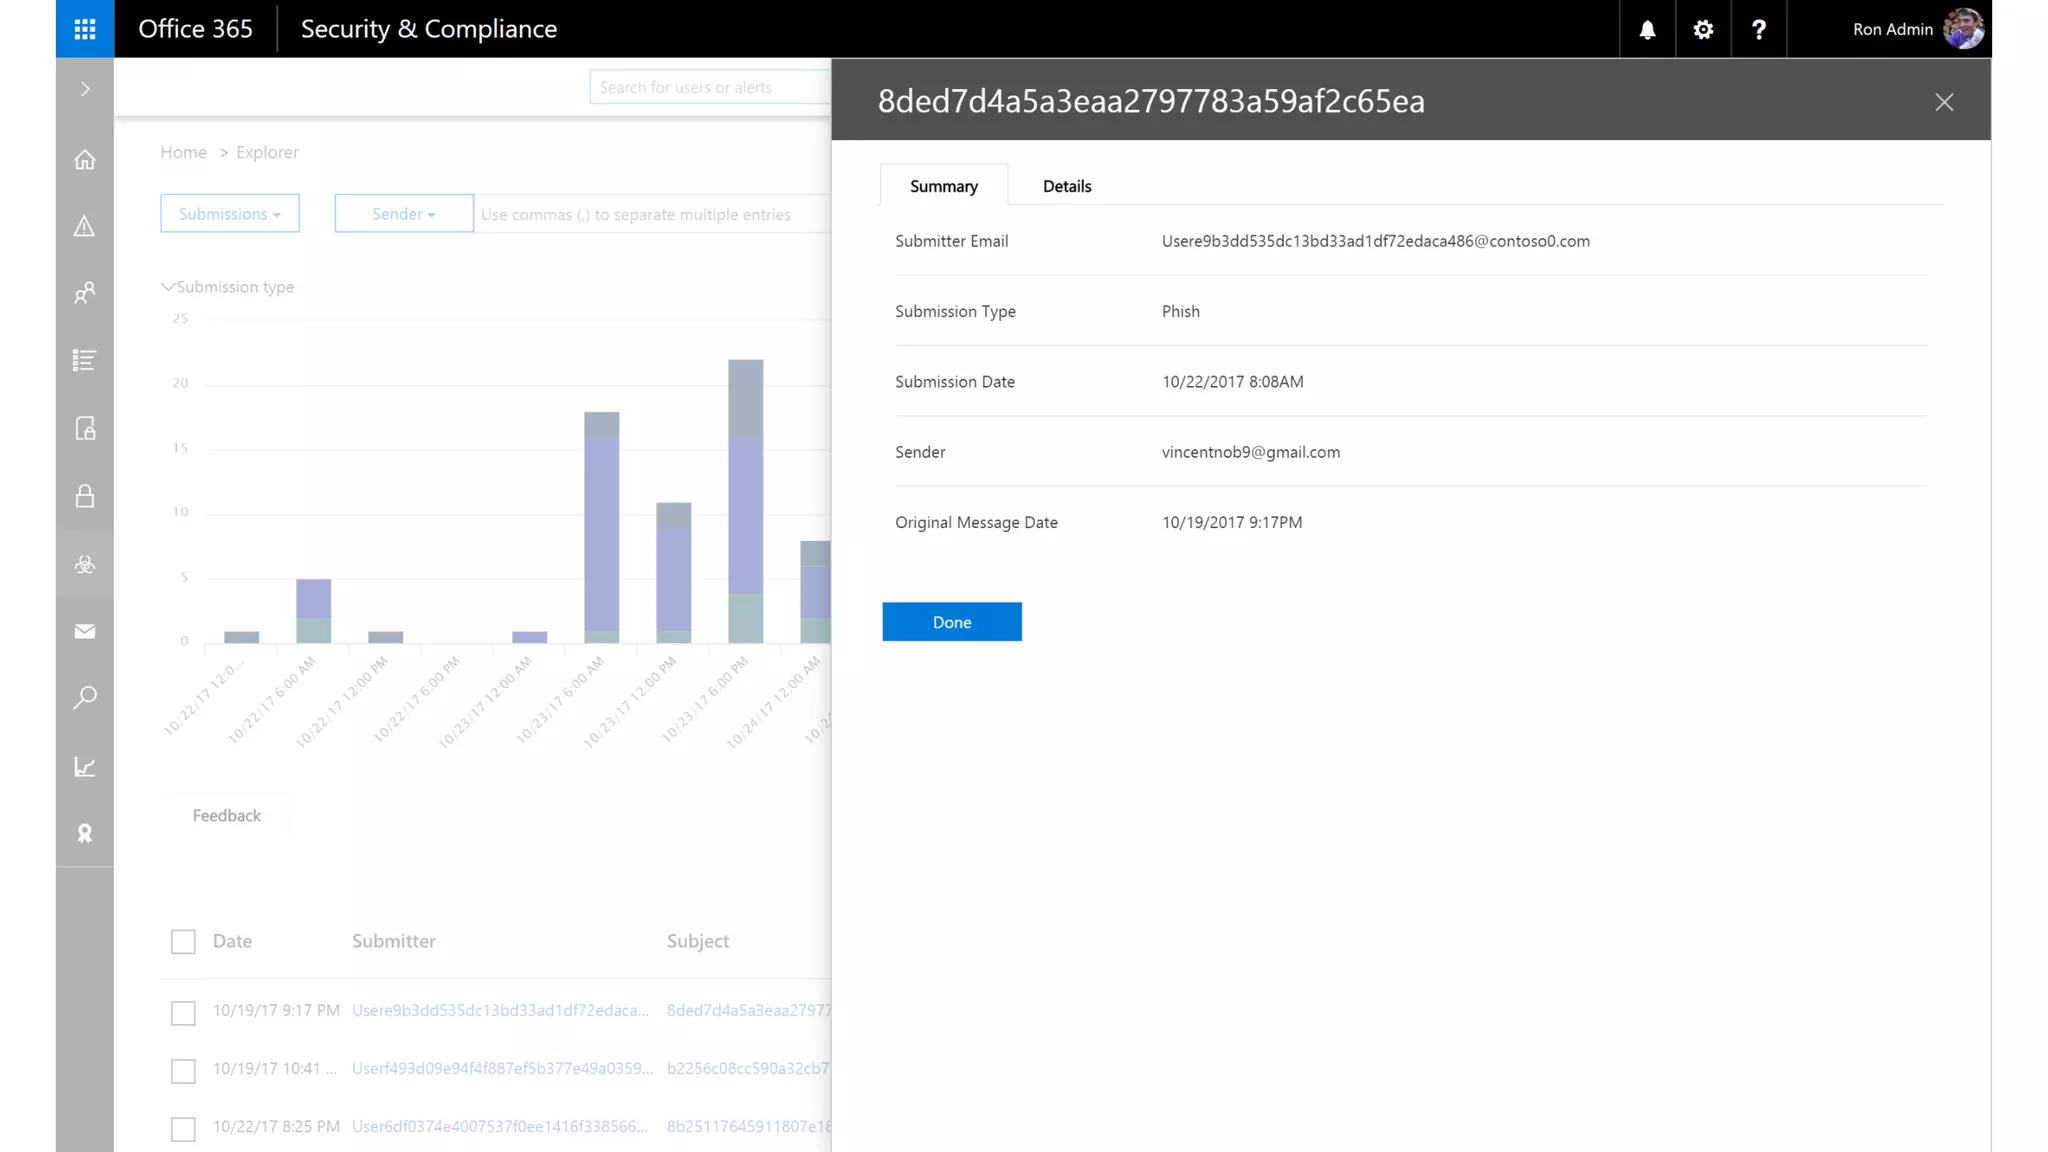Click the Reports chart sidebar icon
Screen dimensions: 2048x1152
85,767
